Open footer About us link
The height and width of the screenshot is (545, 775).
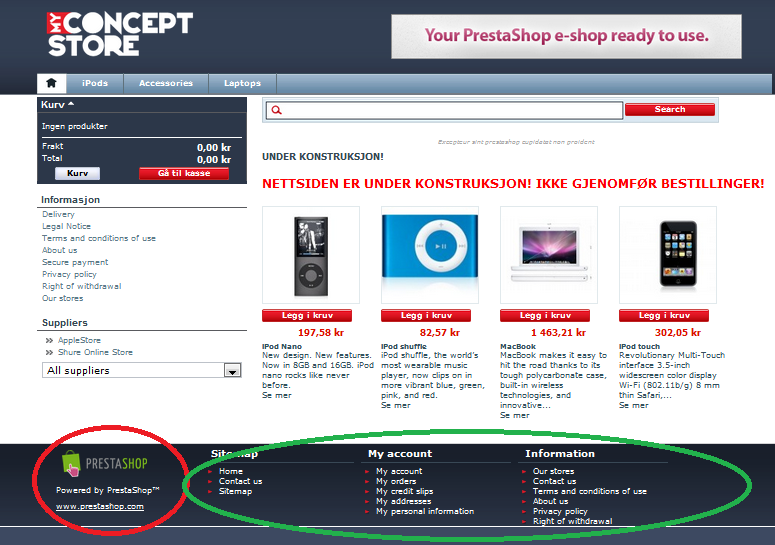[x=550, y=501]
